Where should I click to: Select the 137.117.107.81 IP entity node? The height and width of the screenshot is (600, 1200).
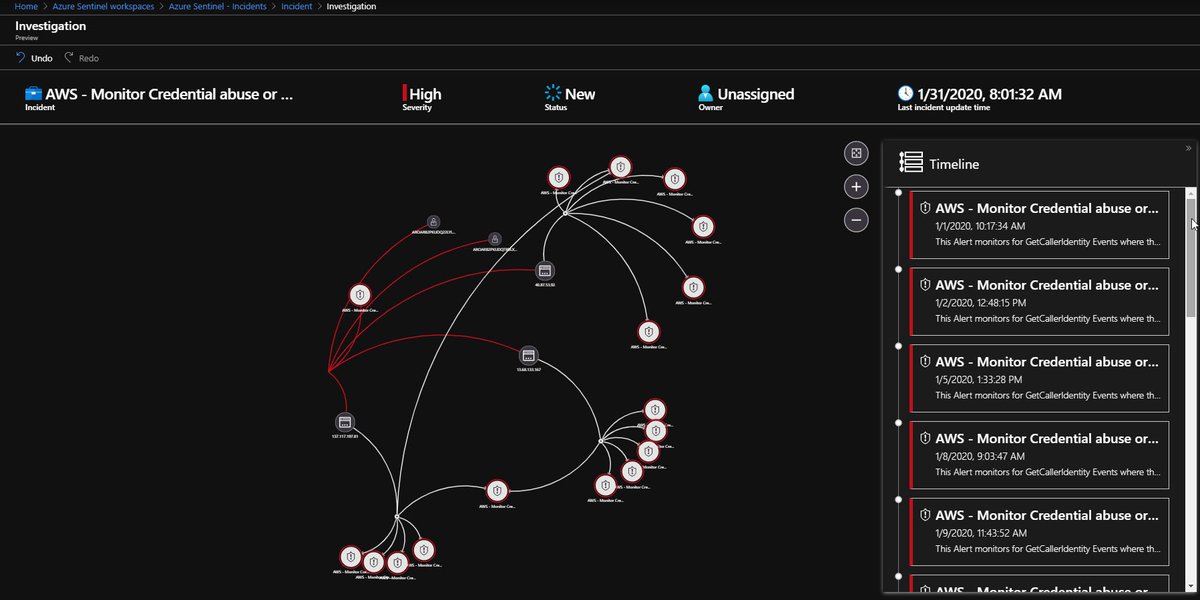click(x=345, y=422)
